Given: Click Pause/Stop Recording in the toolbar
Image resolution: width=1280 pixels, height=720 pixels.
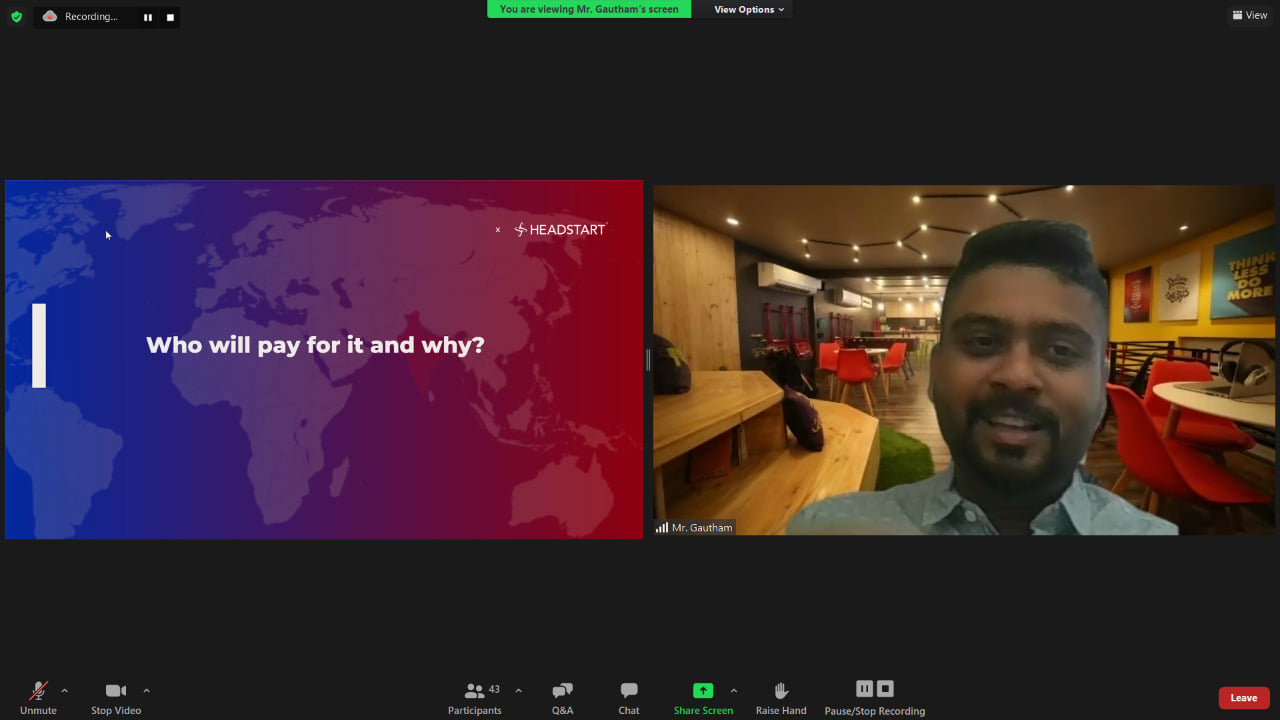Looking at the screenshot, I should pos(874,697).
